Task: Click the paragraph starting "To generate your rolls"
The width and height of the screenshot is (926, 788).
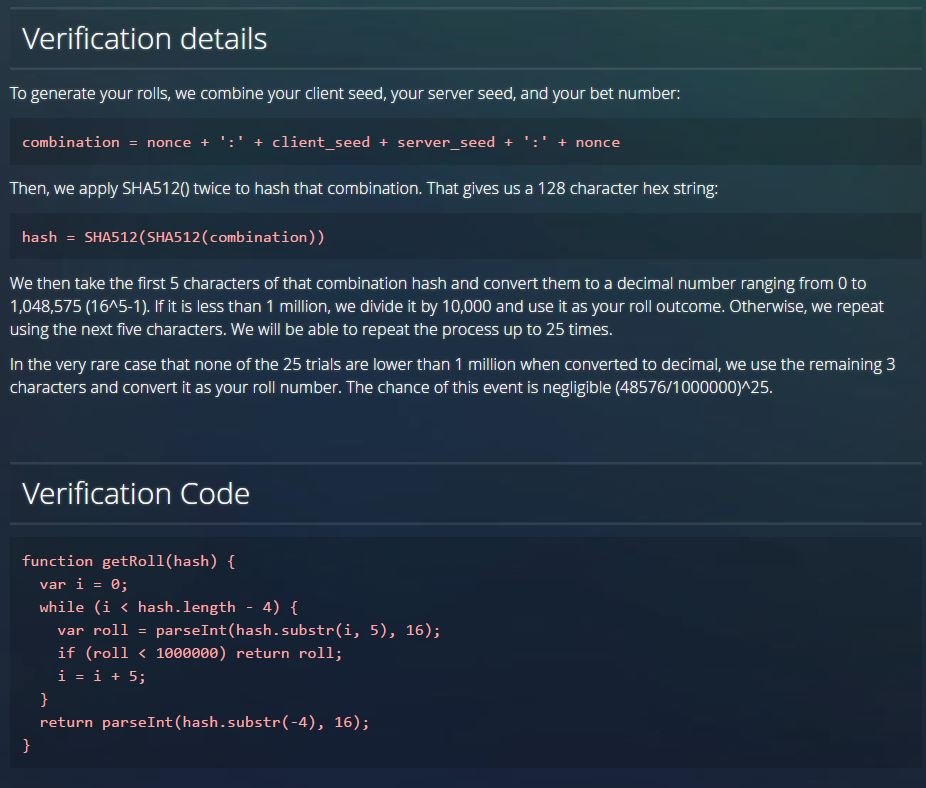Action: (x=345, y=93)
